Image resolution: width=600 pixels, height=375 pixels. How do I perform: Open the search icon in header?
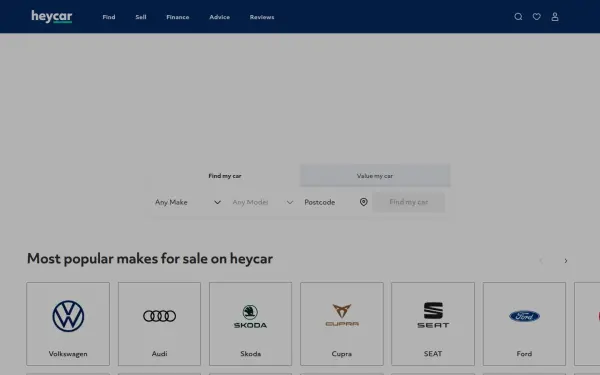pyautogui.click(x=518, y=16)
